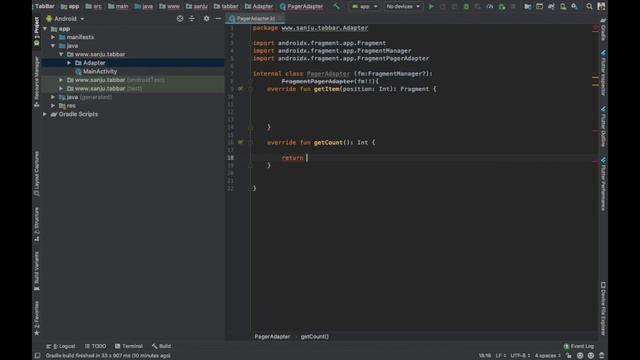Viewport: 640px width, 360px height.
Task: Toggle the Resource Manager side panel
Action: 37,81
